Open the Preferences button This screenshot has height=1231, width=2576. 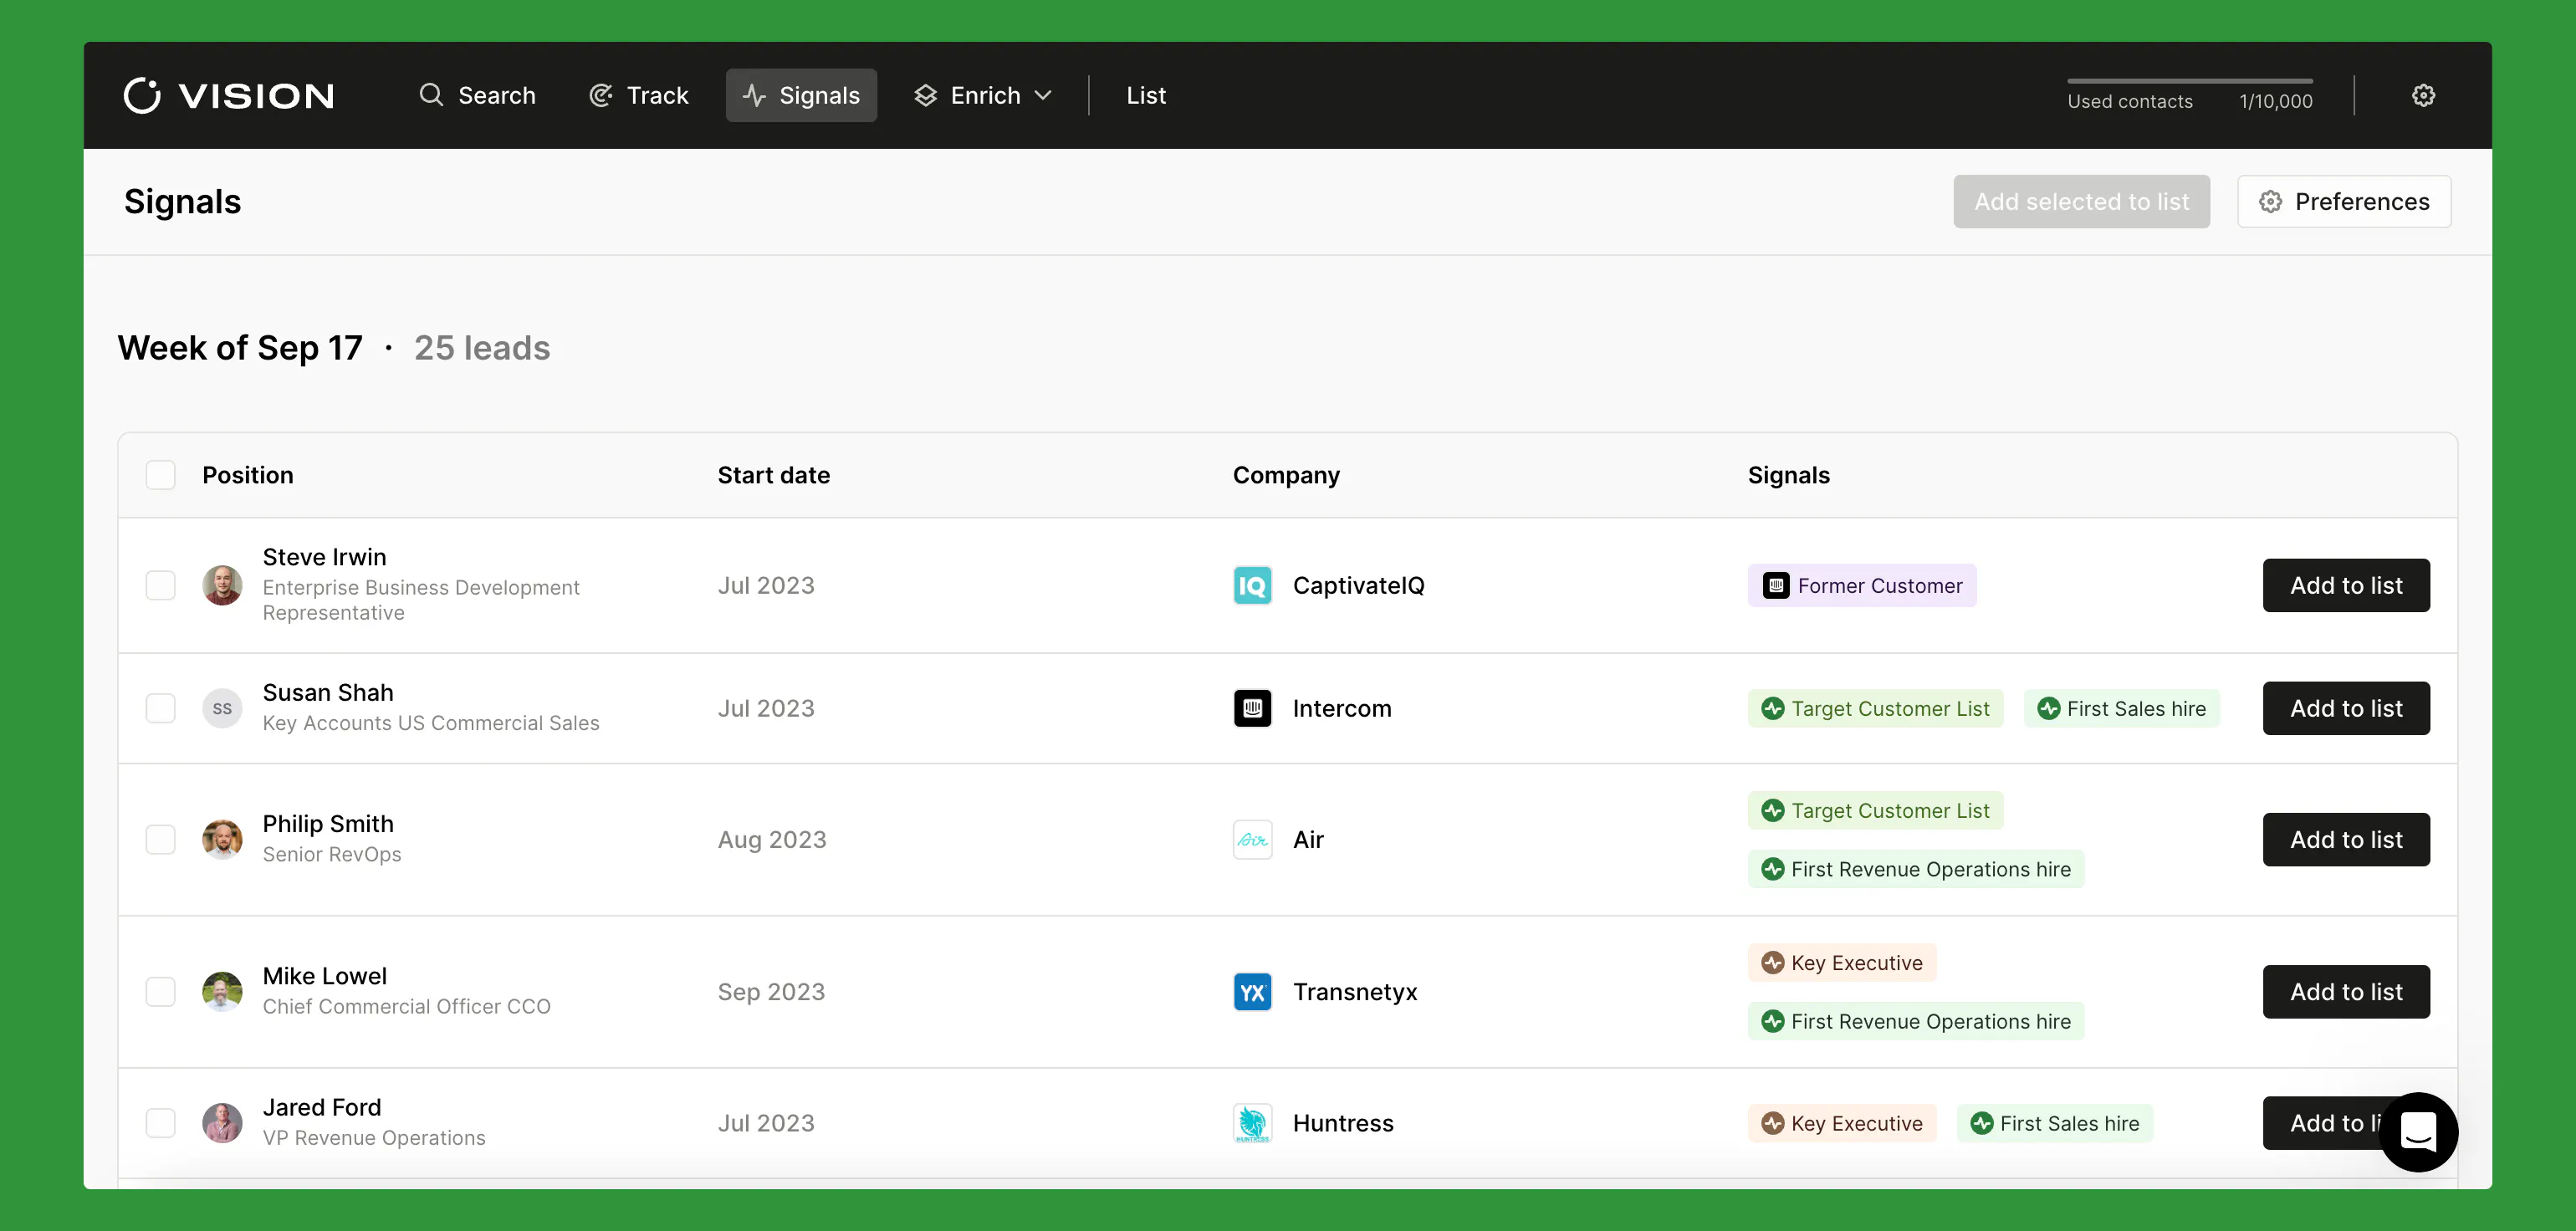click(2344, 201)
